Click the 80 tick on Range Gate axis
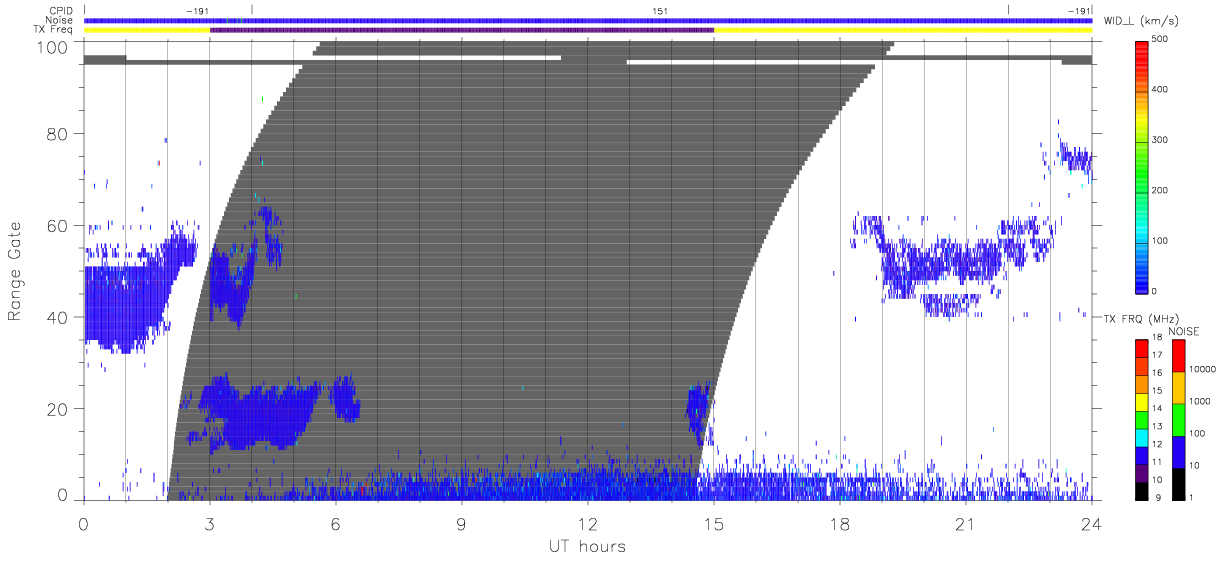 59,133
